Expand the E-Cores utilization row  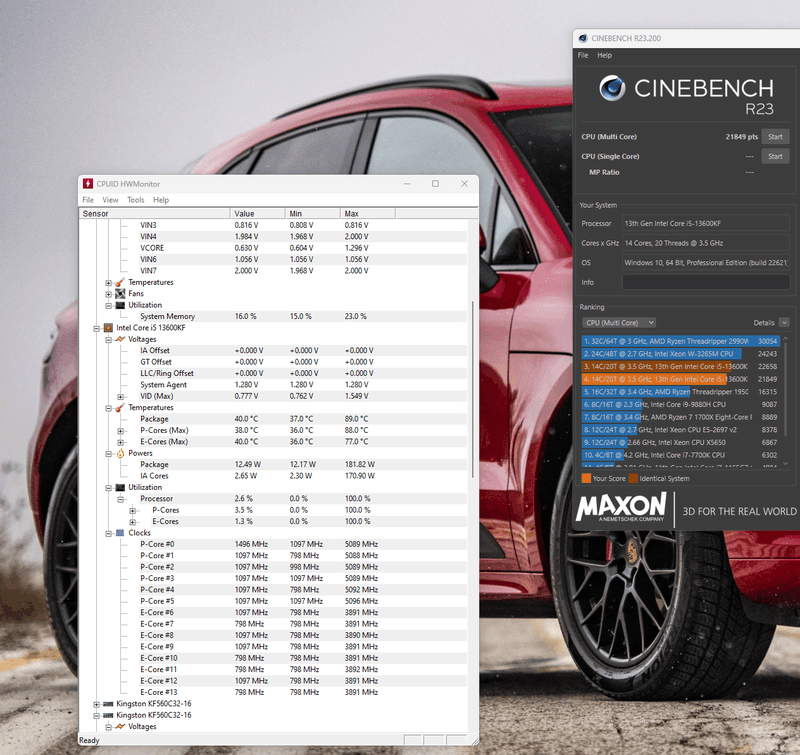point(133,522)
